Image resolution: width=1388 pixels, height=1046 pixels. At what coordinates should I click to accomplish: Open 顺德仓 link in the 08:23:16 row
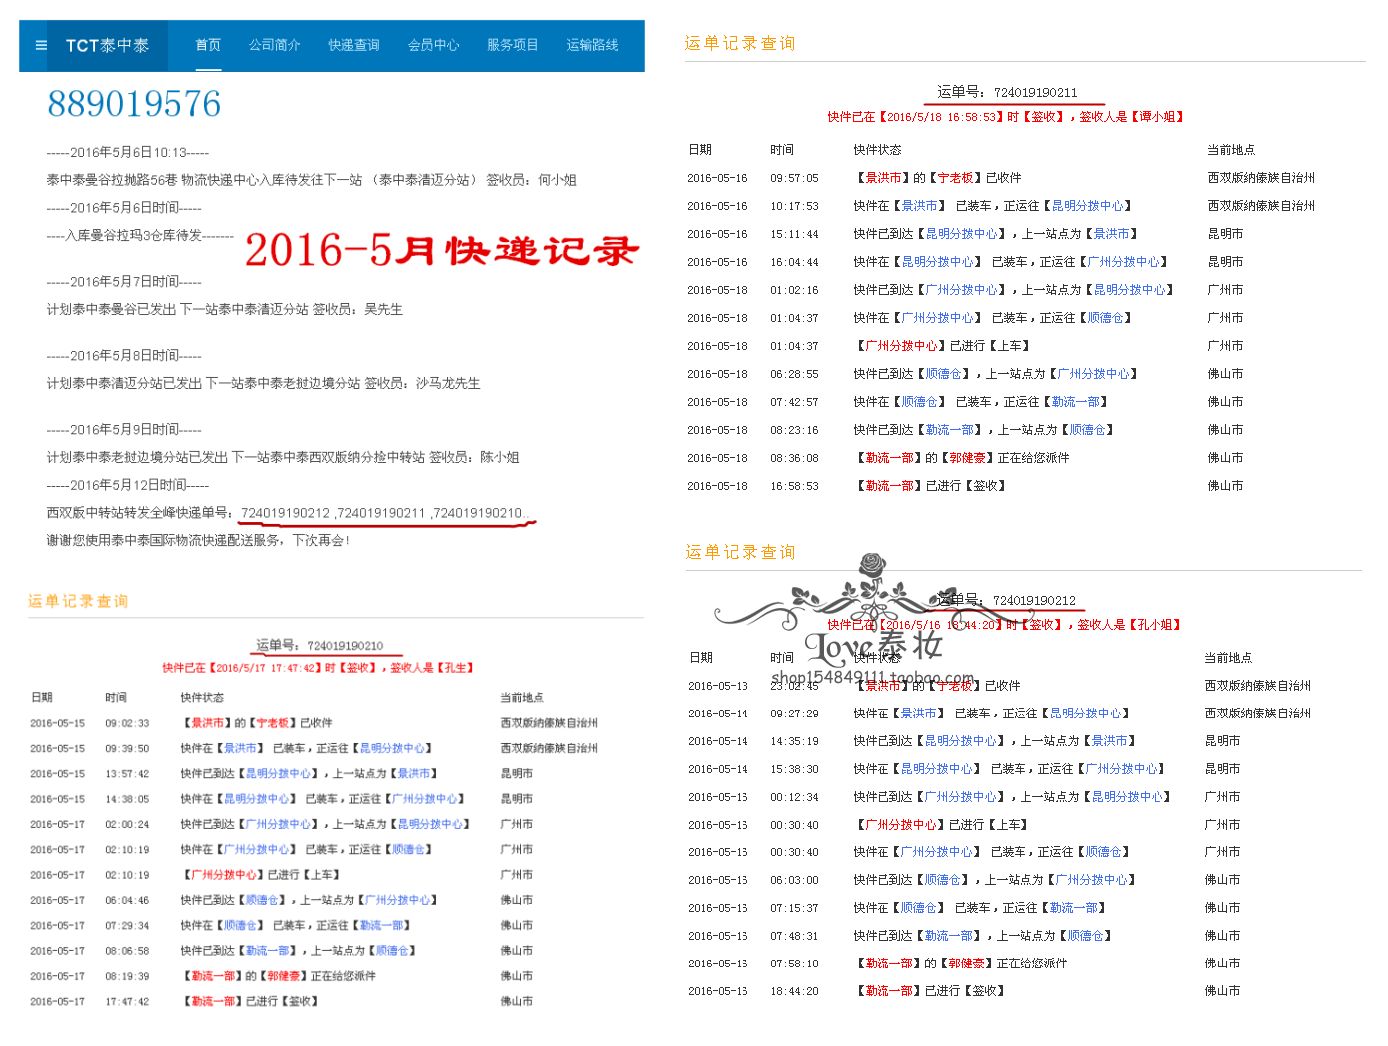pos(1088,430)
